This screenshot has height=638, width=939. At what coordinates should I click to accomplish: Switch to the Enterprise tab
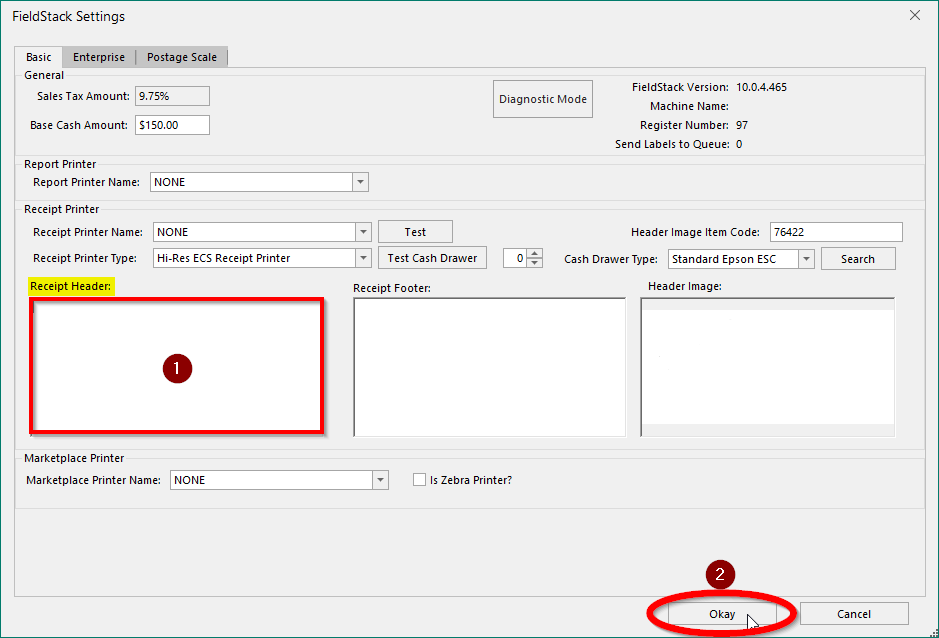99,57
